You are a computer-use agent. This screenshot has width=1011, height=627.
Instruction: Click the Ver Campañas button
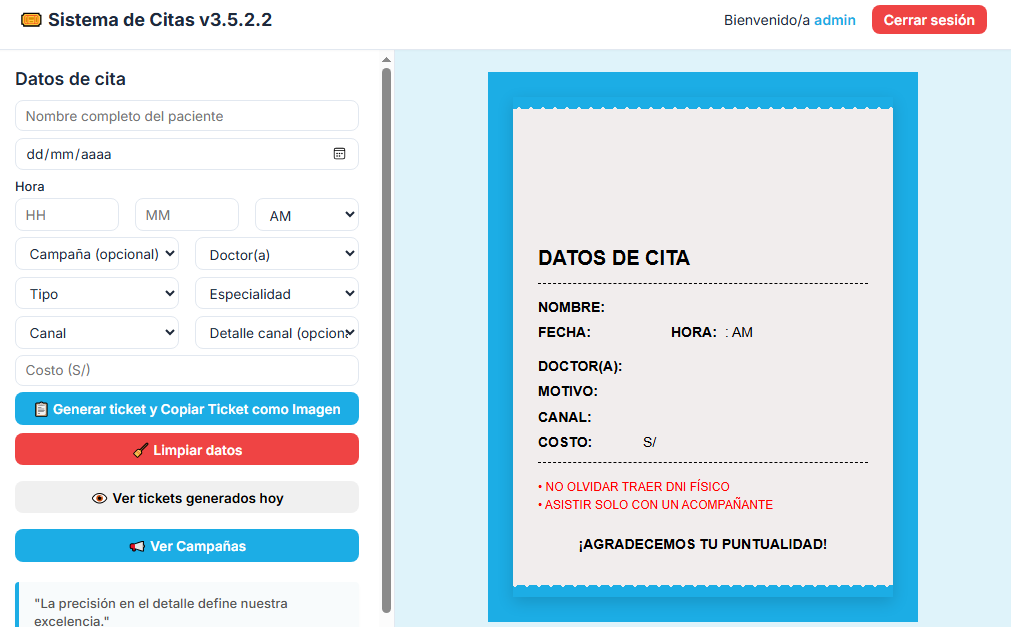(x=187, y=546)
